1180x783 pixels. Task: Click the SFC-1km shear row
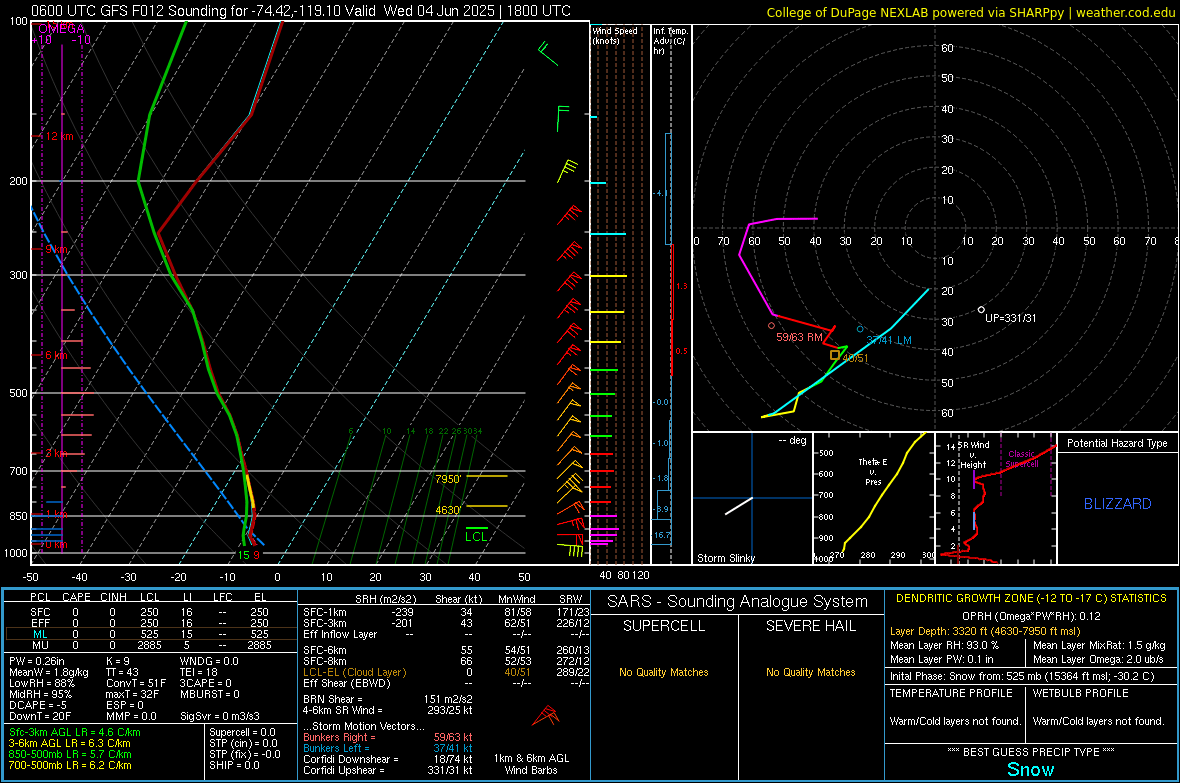pos(446,612)
